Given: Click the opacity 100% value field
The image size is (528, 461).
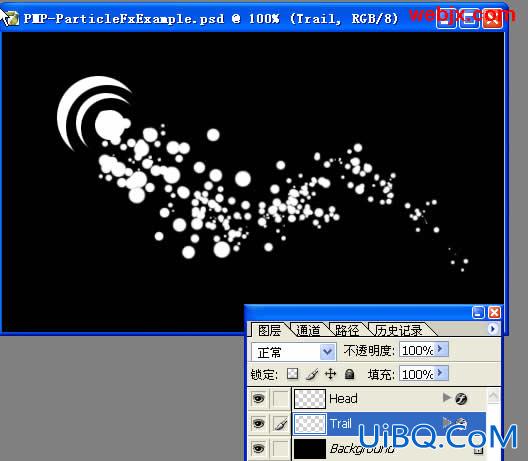Looking at the screenshot, I should [x=418, y=350].
